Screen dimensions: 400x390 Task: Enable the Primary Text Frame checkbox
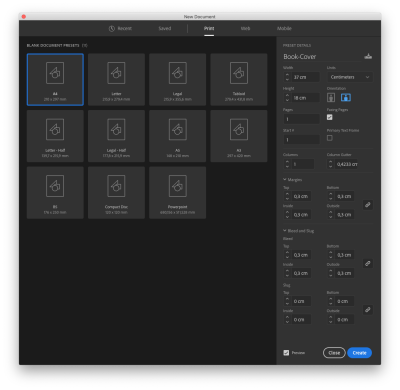click(330, 138)
